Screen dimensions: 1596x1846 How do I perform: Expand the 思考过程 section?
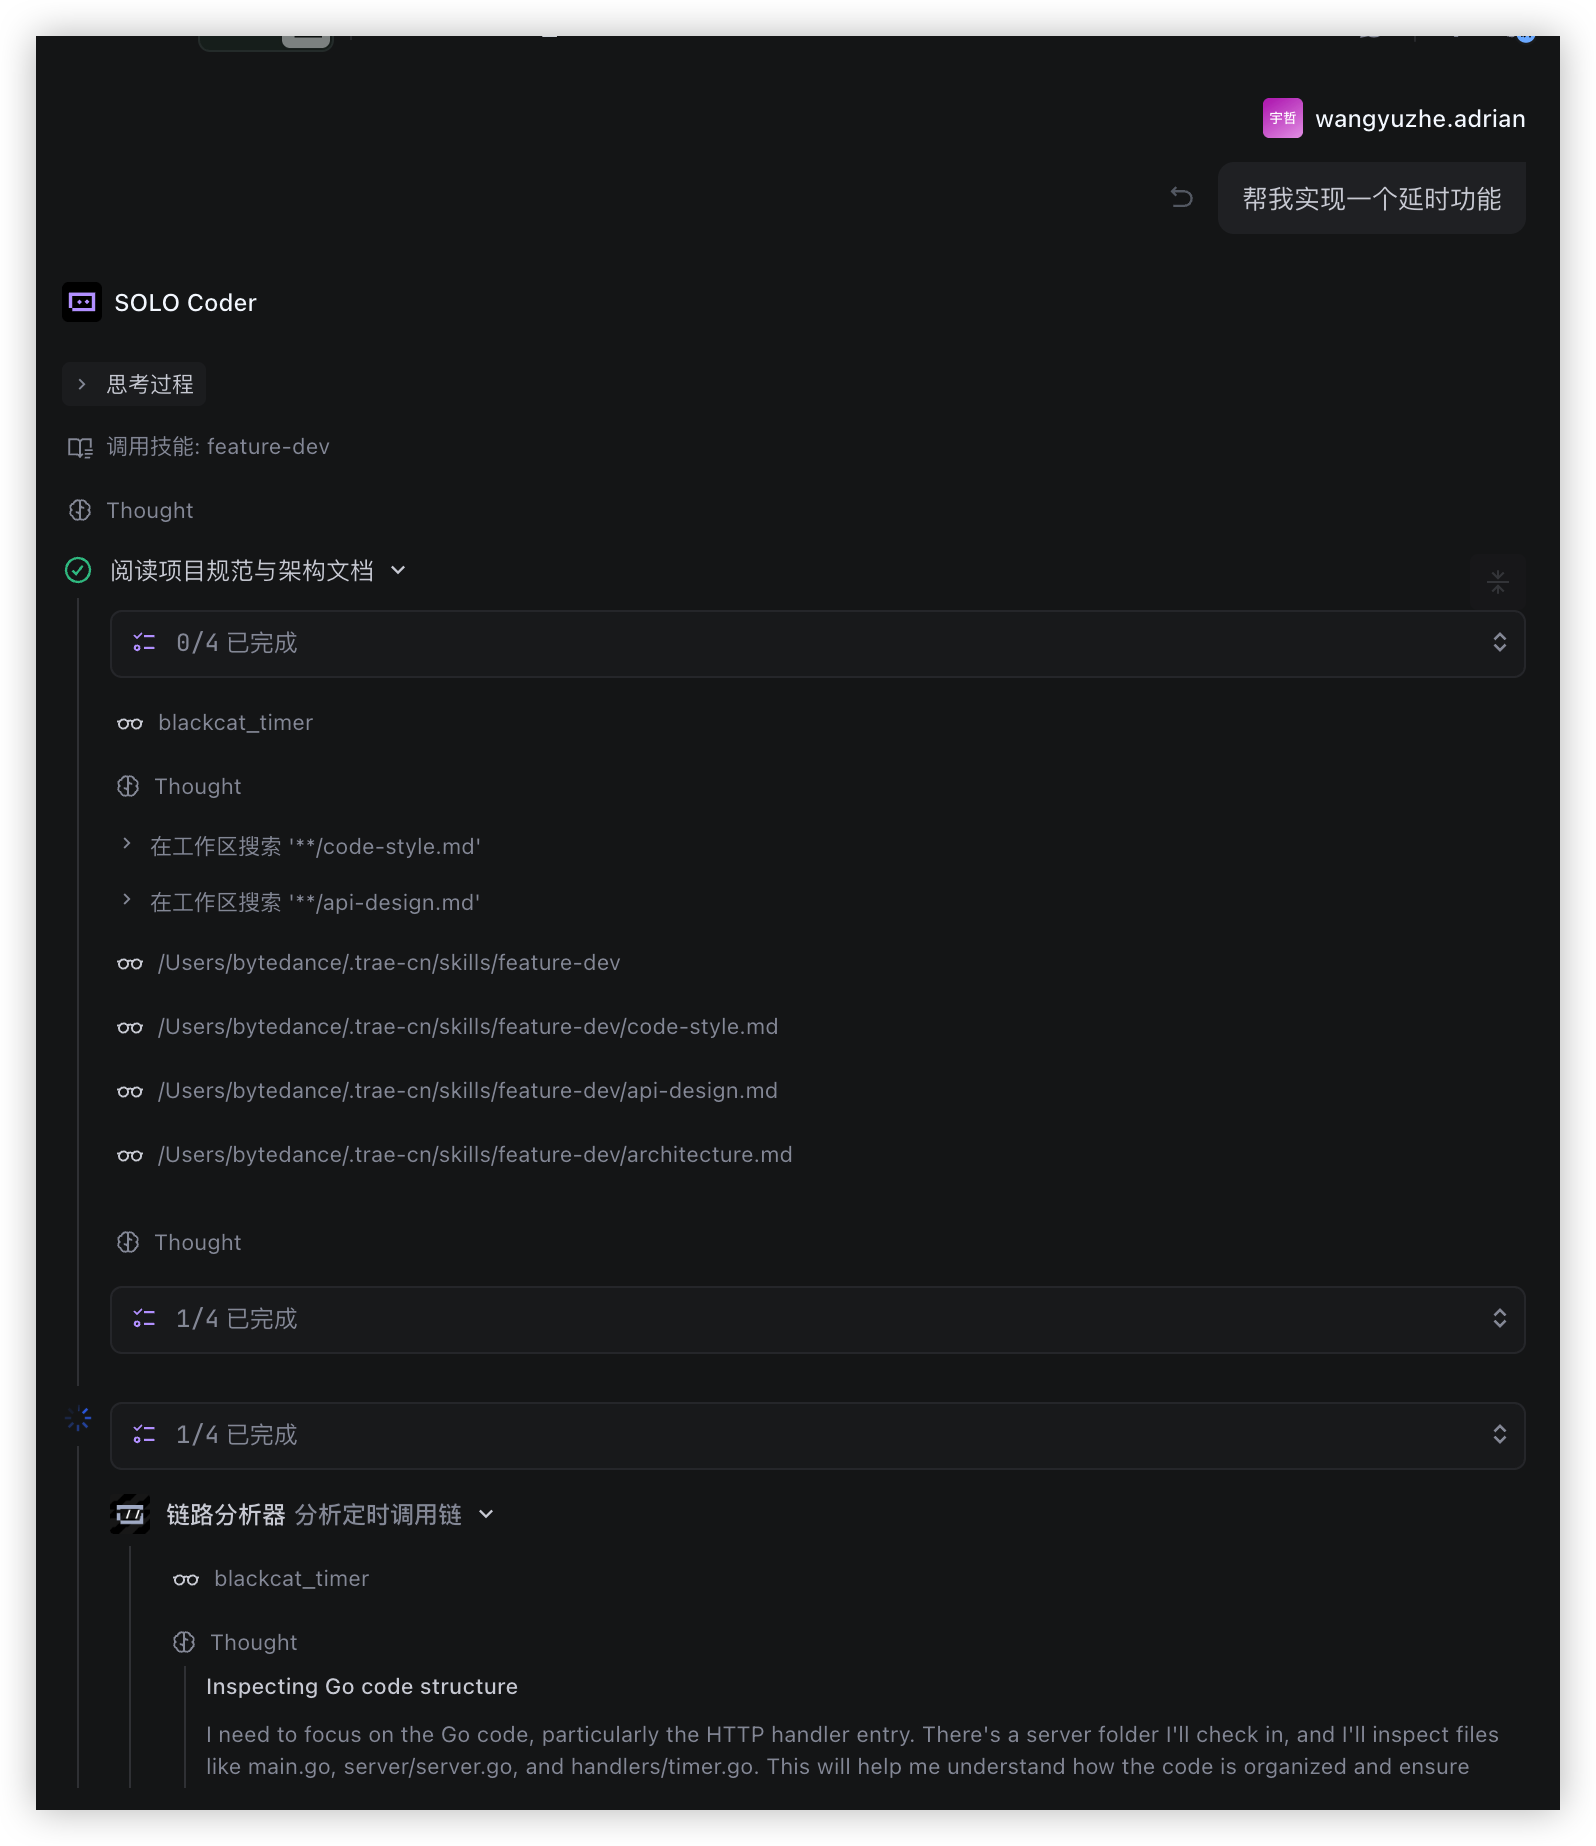82,384
